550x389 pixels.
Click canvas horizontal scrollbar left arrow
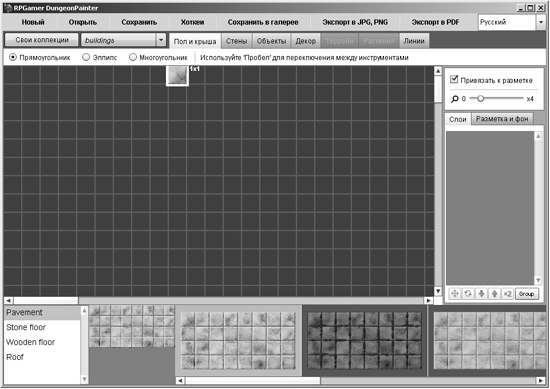[8, 301]
